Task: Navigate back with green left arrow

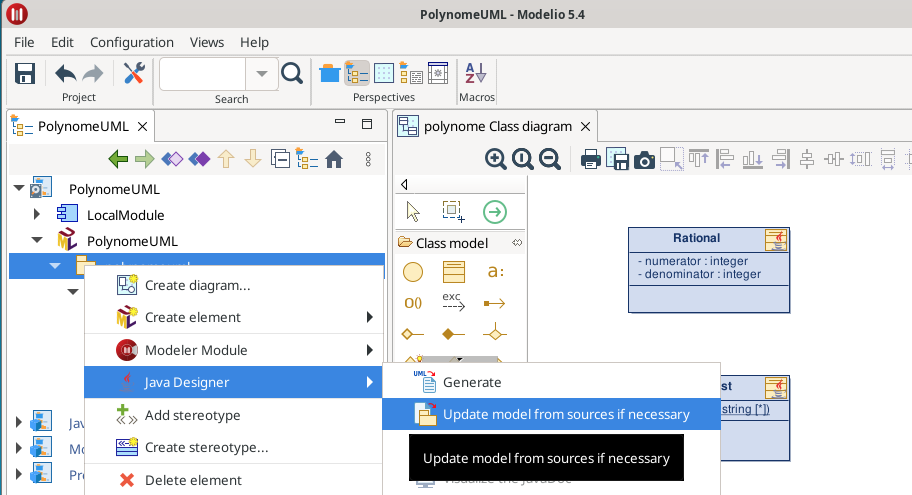Action: pyautogui.click(x=118, y=159)
